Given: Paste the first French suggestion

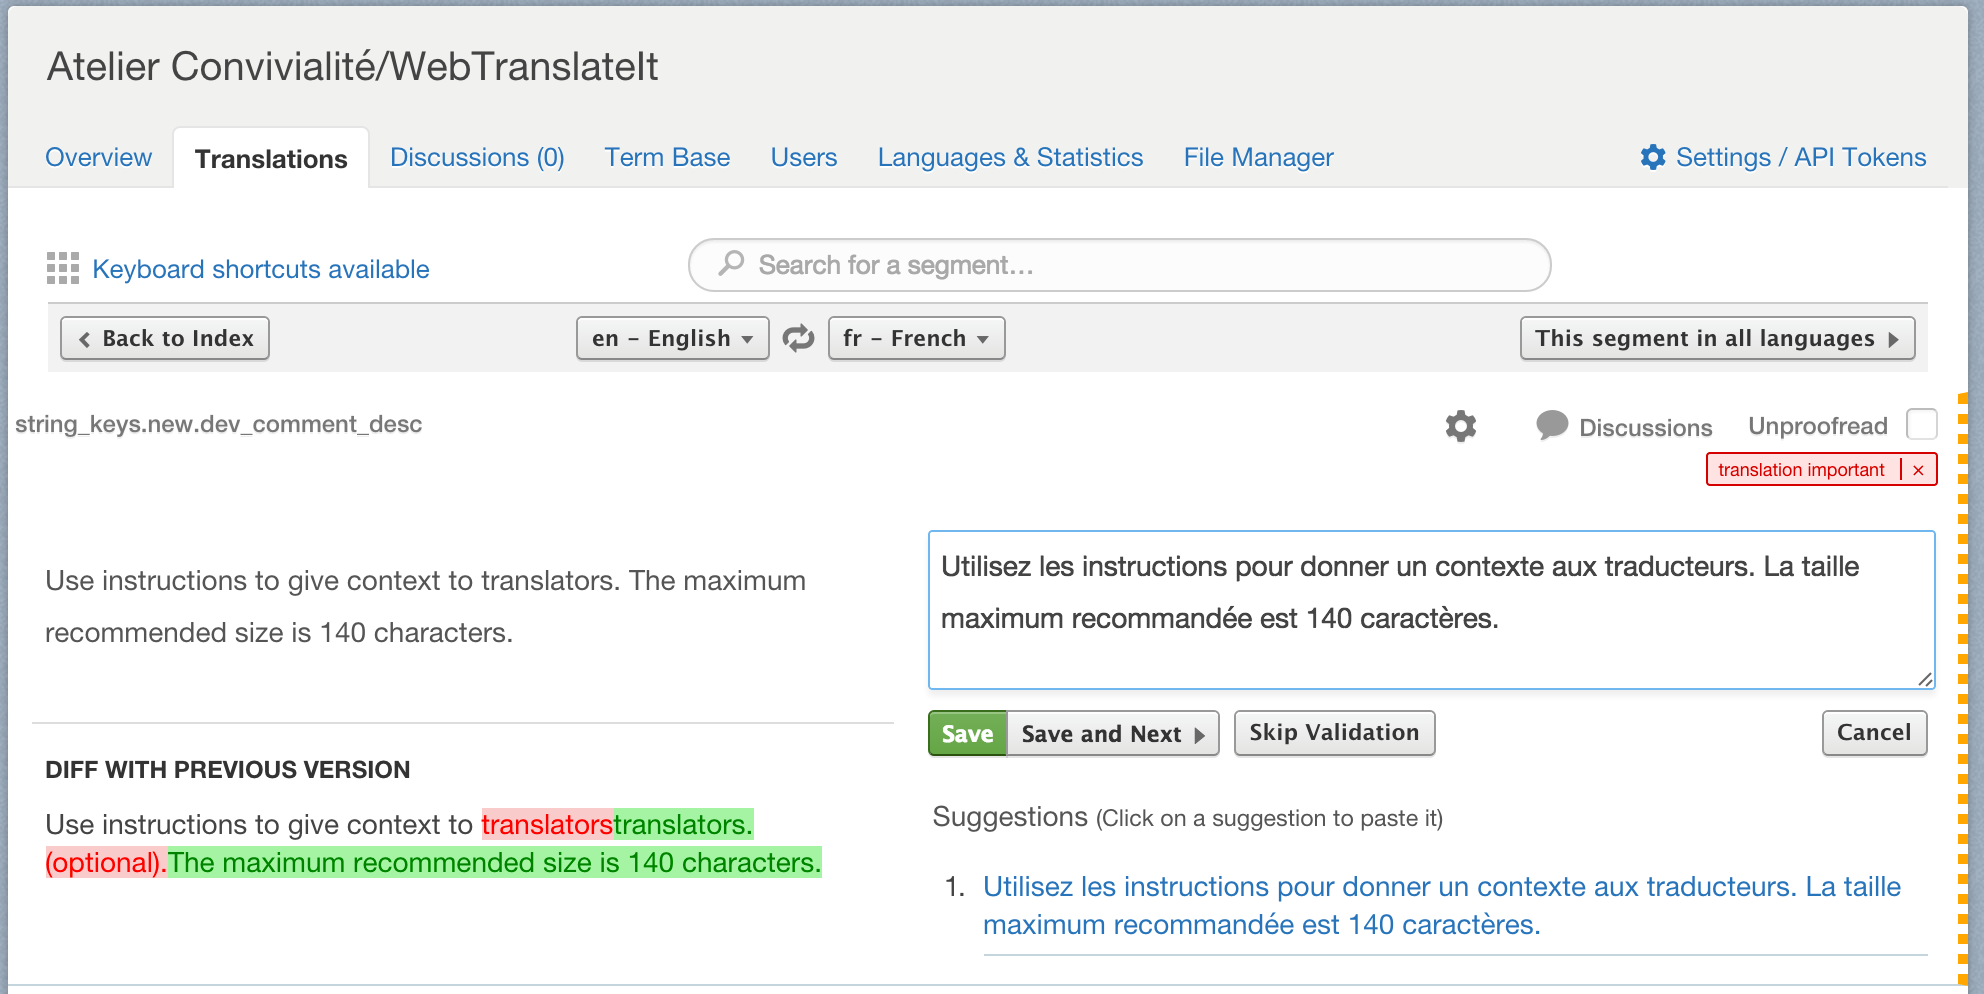Looking at the screenshot, I should point(1442,905).
